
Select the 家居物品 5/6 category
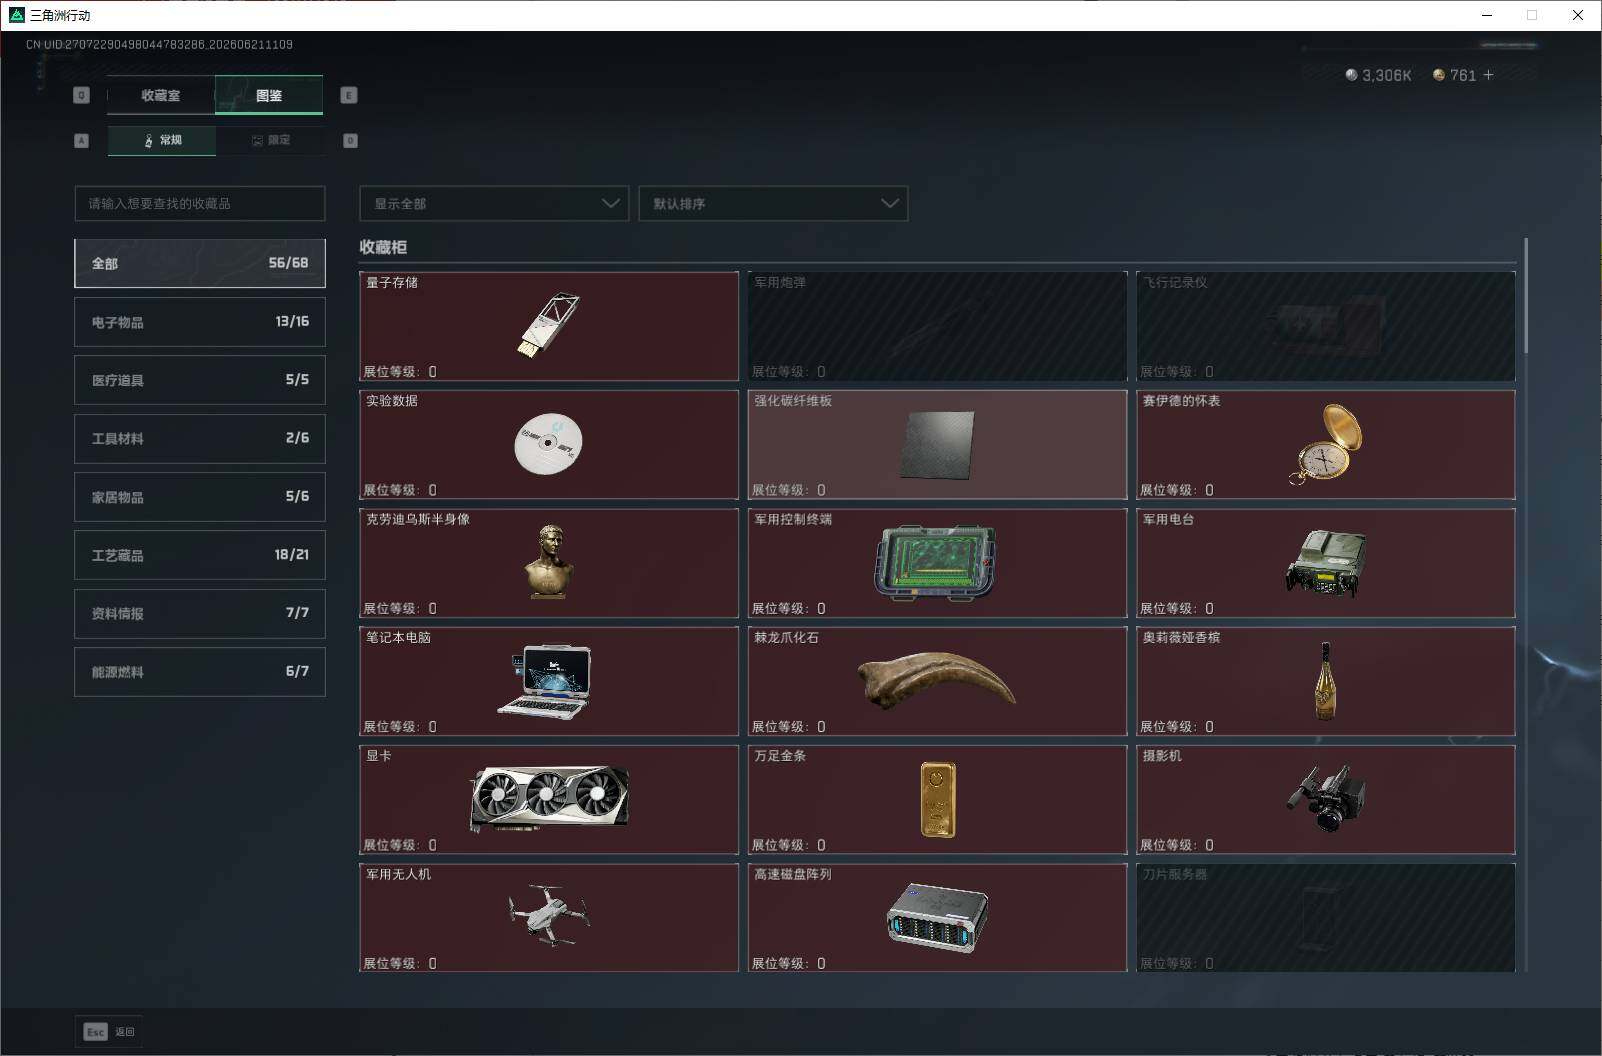click(200, 497)
